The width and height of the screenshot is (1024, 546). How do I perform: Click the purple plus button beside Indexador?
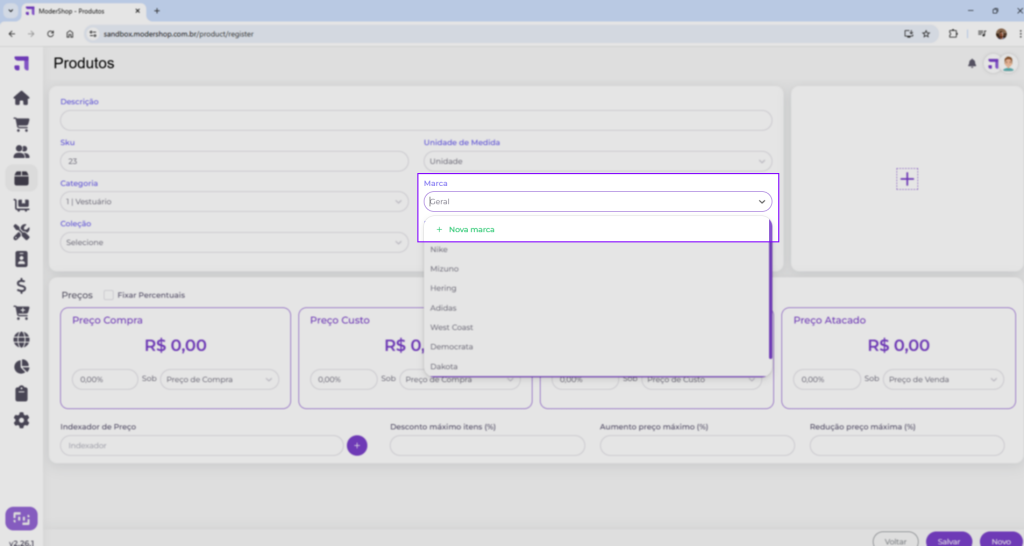click(x=357, y=445)
